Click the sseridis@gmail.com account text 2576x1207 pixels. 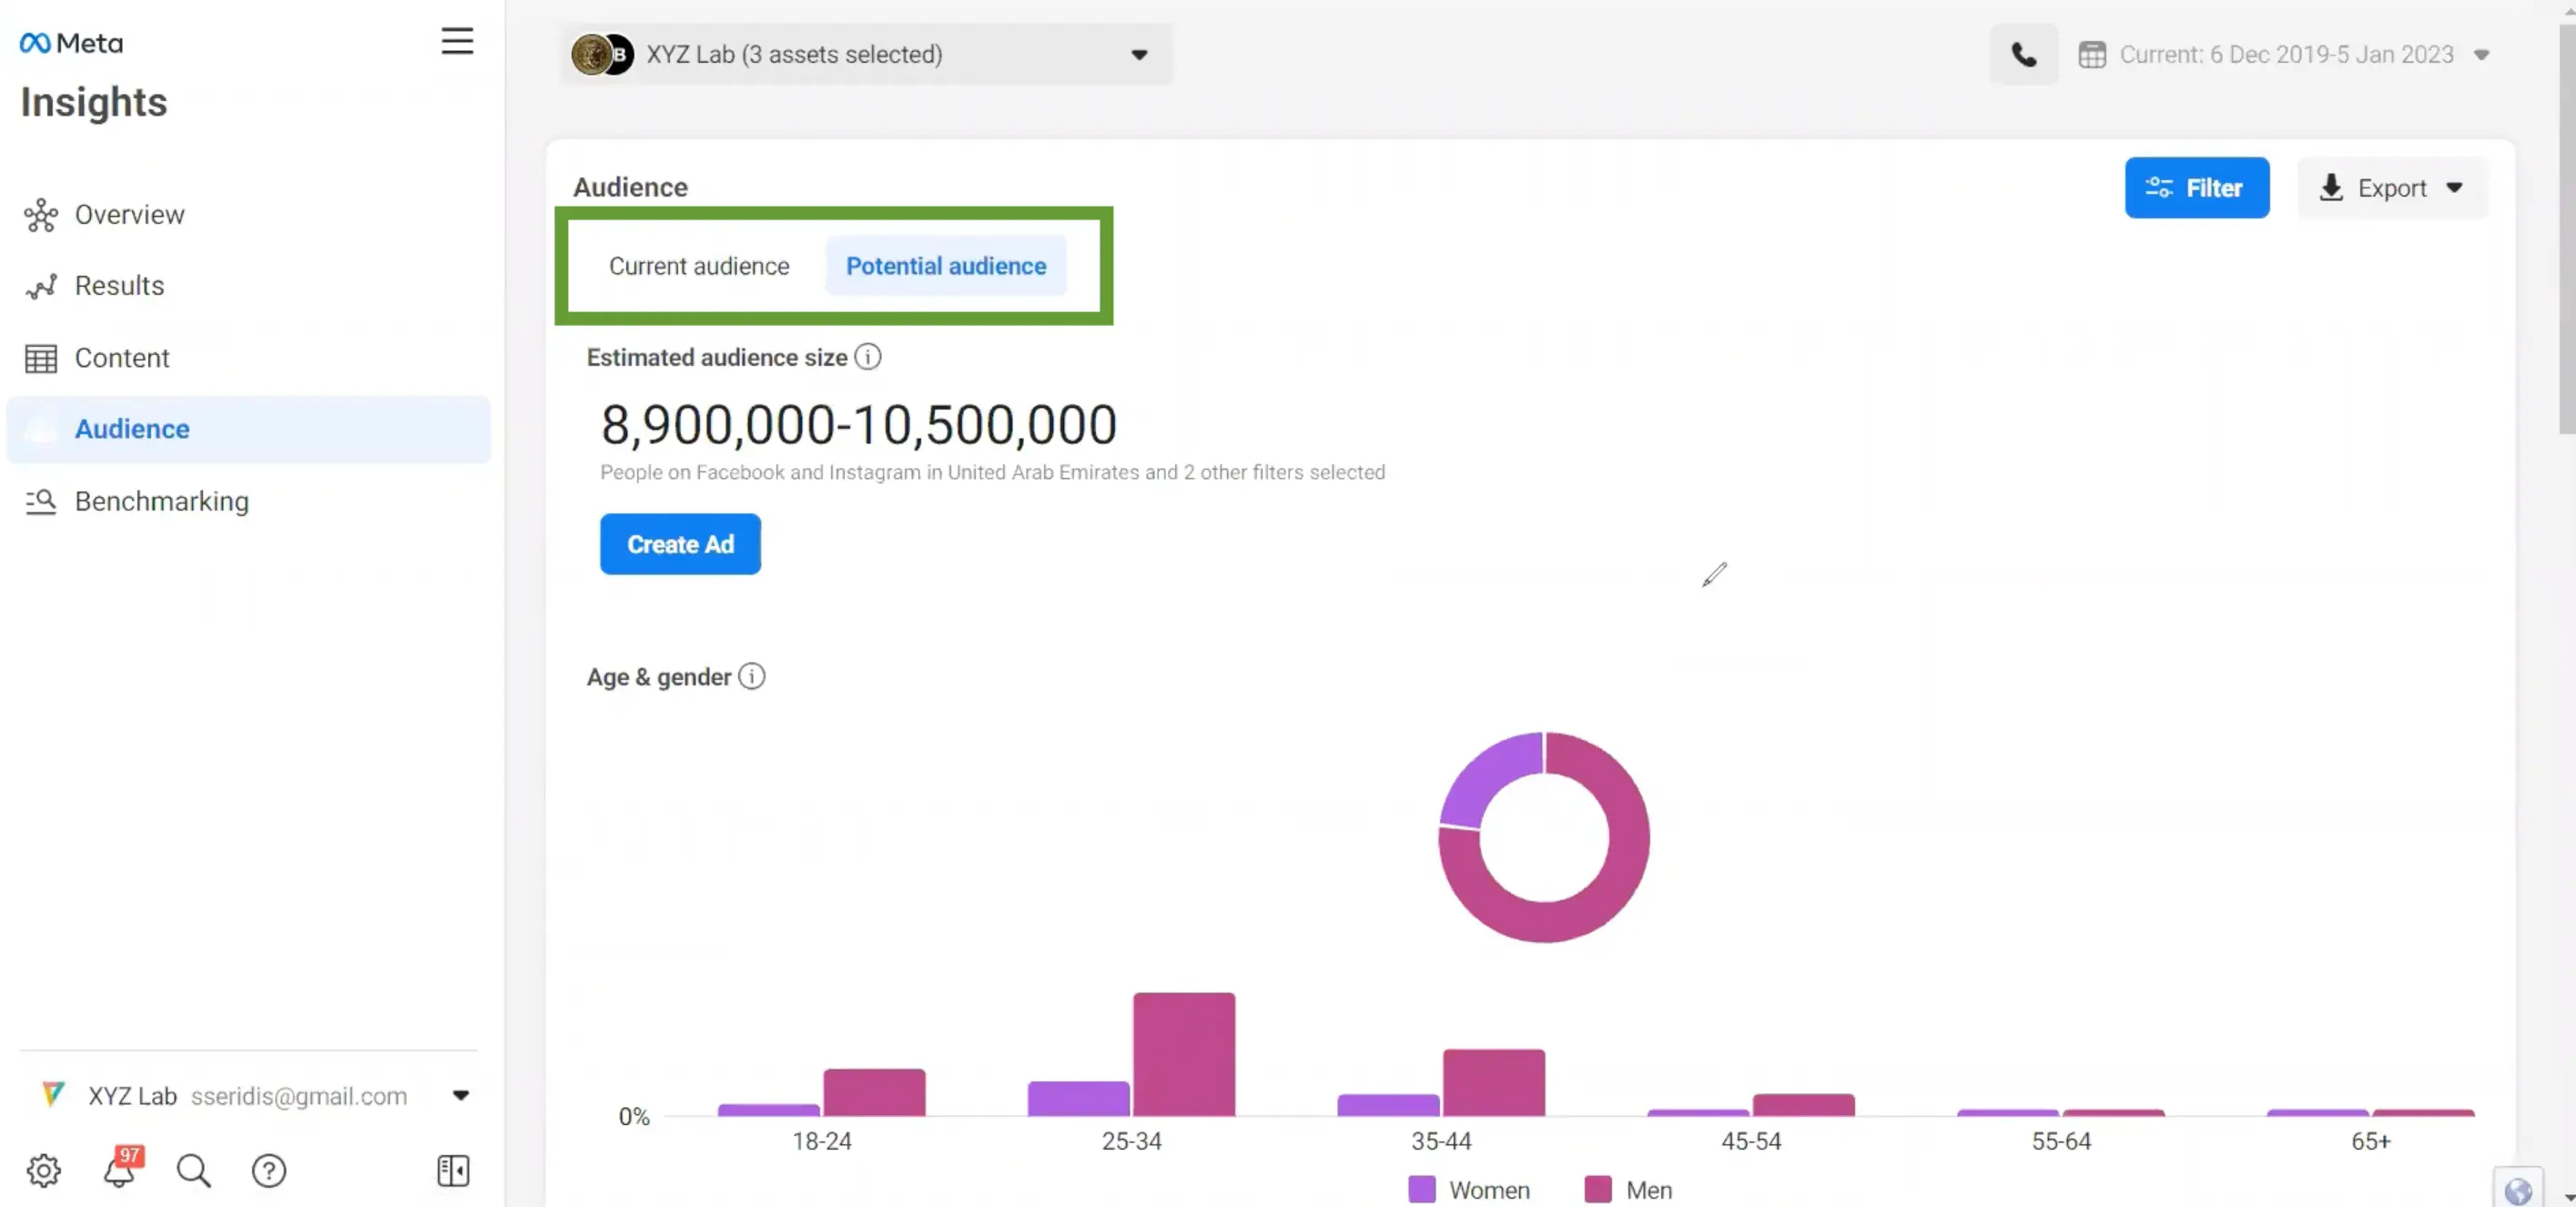[x=299, y=1096]
